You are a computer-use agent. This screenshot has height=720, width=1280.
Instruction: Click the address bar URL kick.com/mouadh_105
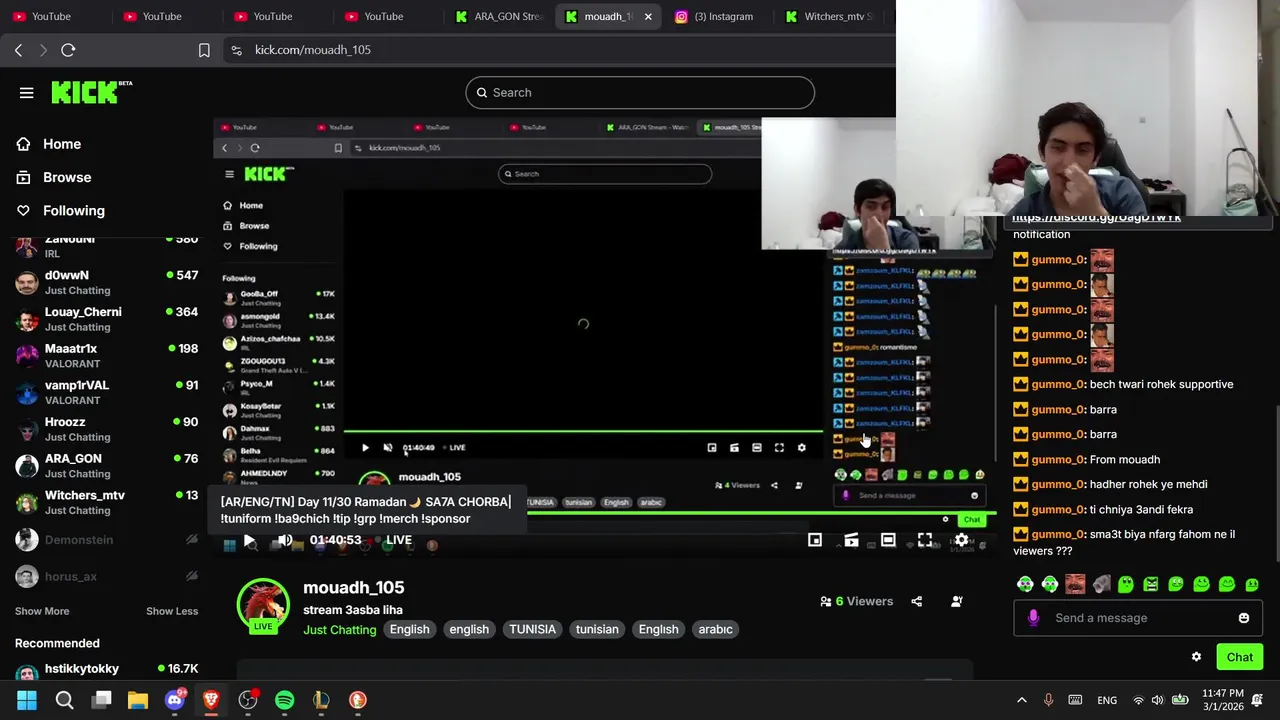coord(312,50)
